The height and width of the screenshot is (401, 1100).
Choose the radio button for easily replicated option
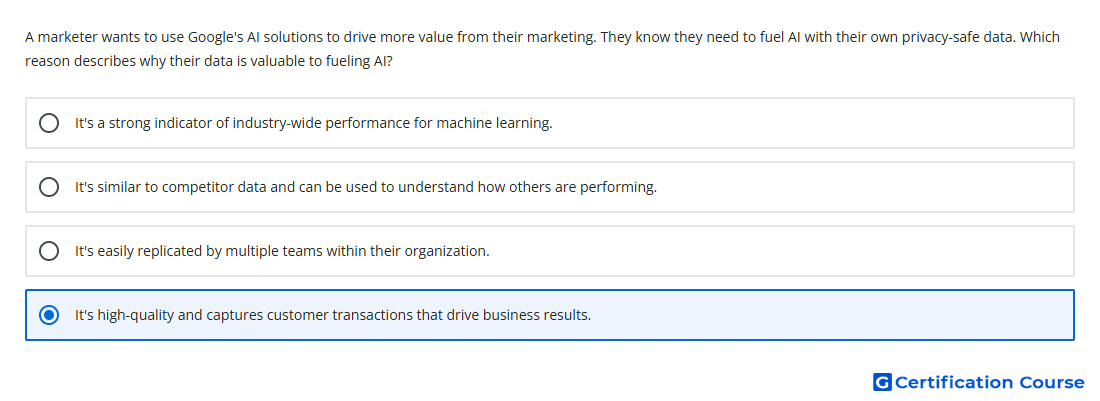click(x=49, y=251)
